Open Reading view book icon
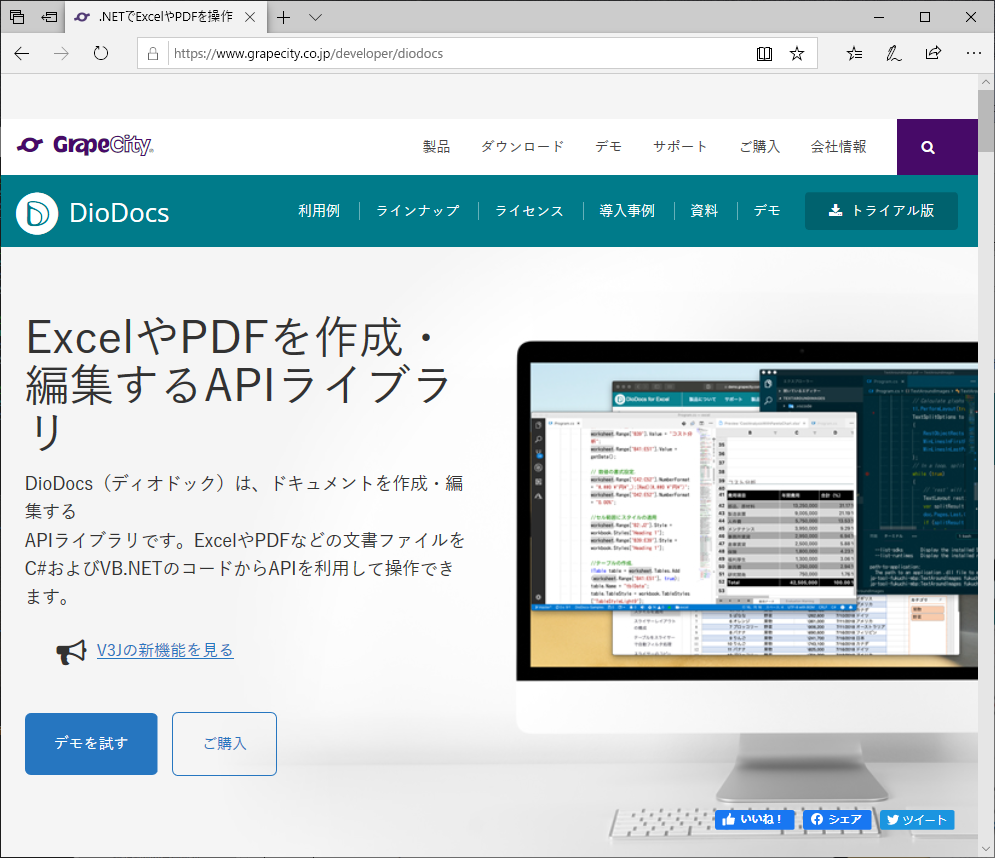Viewport: 995px width, 858px height. tap(764, 54)
